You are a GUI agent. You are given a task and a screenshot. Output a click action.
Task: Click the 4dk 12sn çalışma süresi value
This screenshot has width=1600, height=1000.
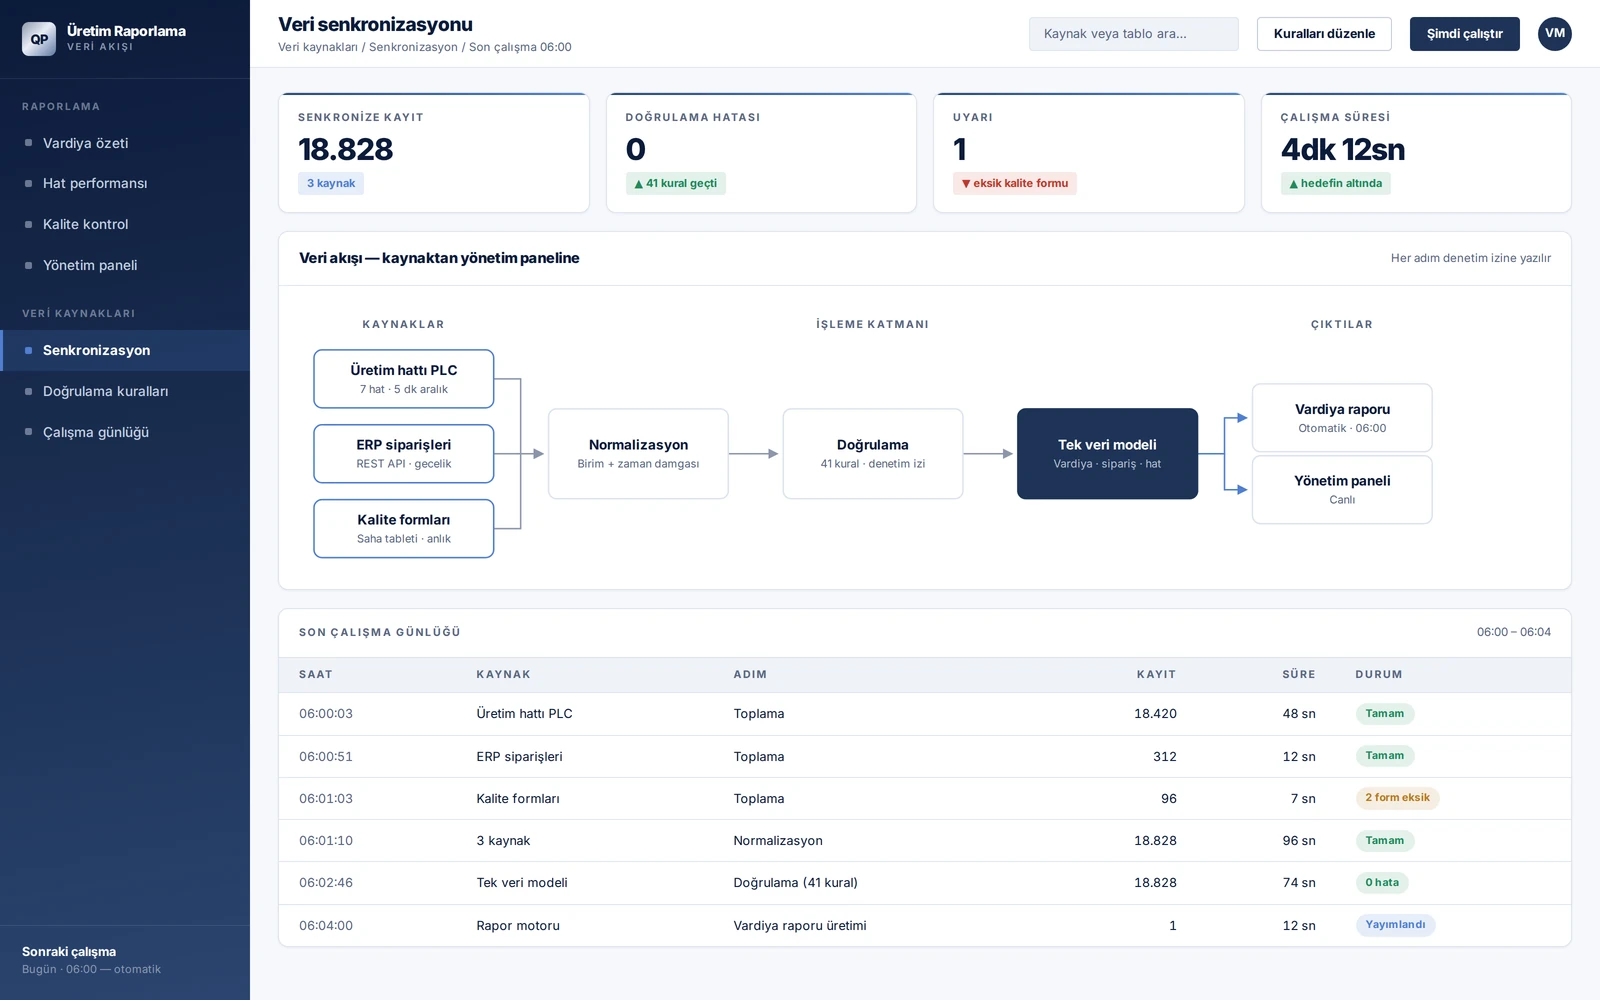pyautogui.click(x=1343, y=149)
